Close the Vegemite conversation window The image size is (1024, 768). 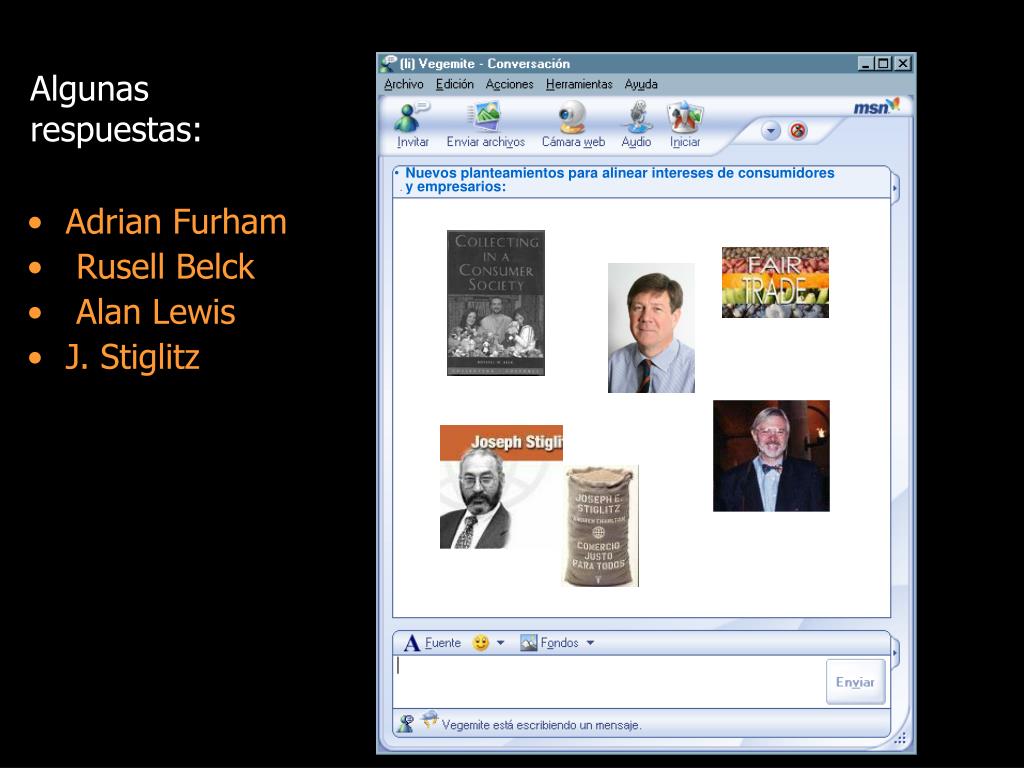pos(902,64)
